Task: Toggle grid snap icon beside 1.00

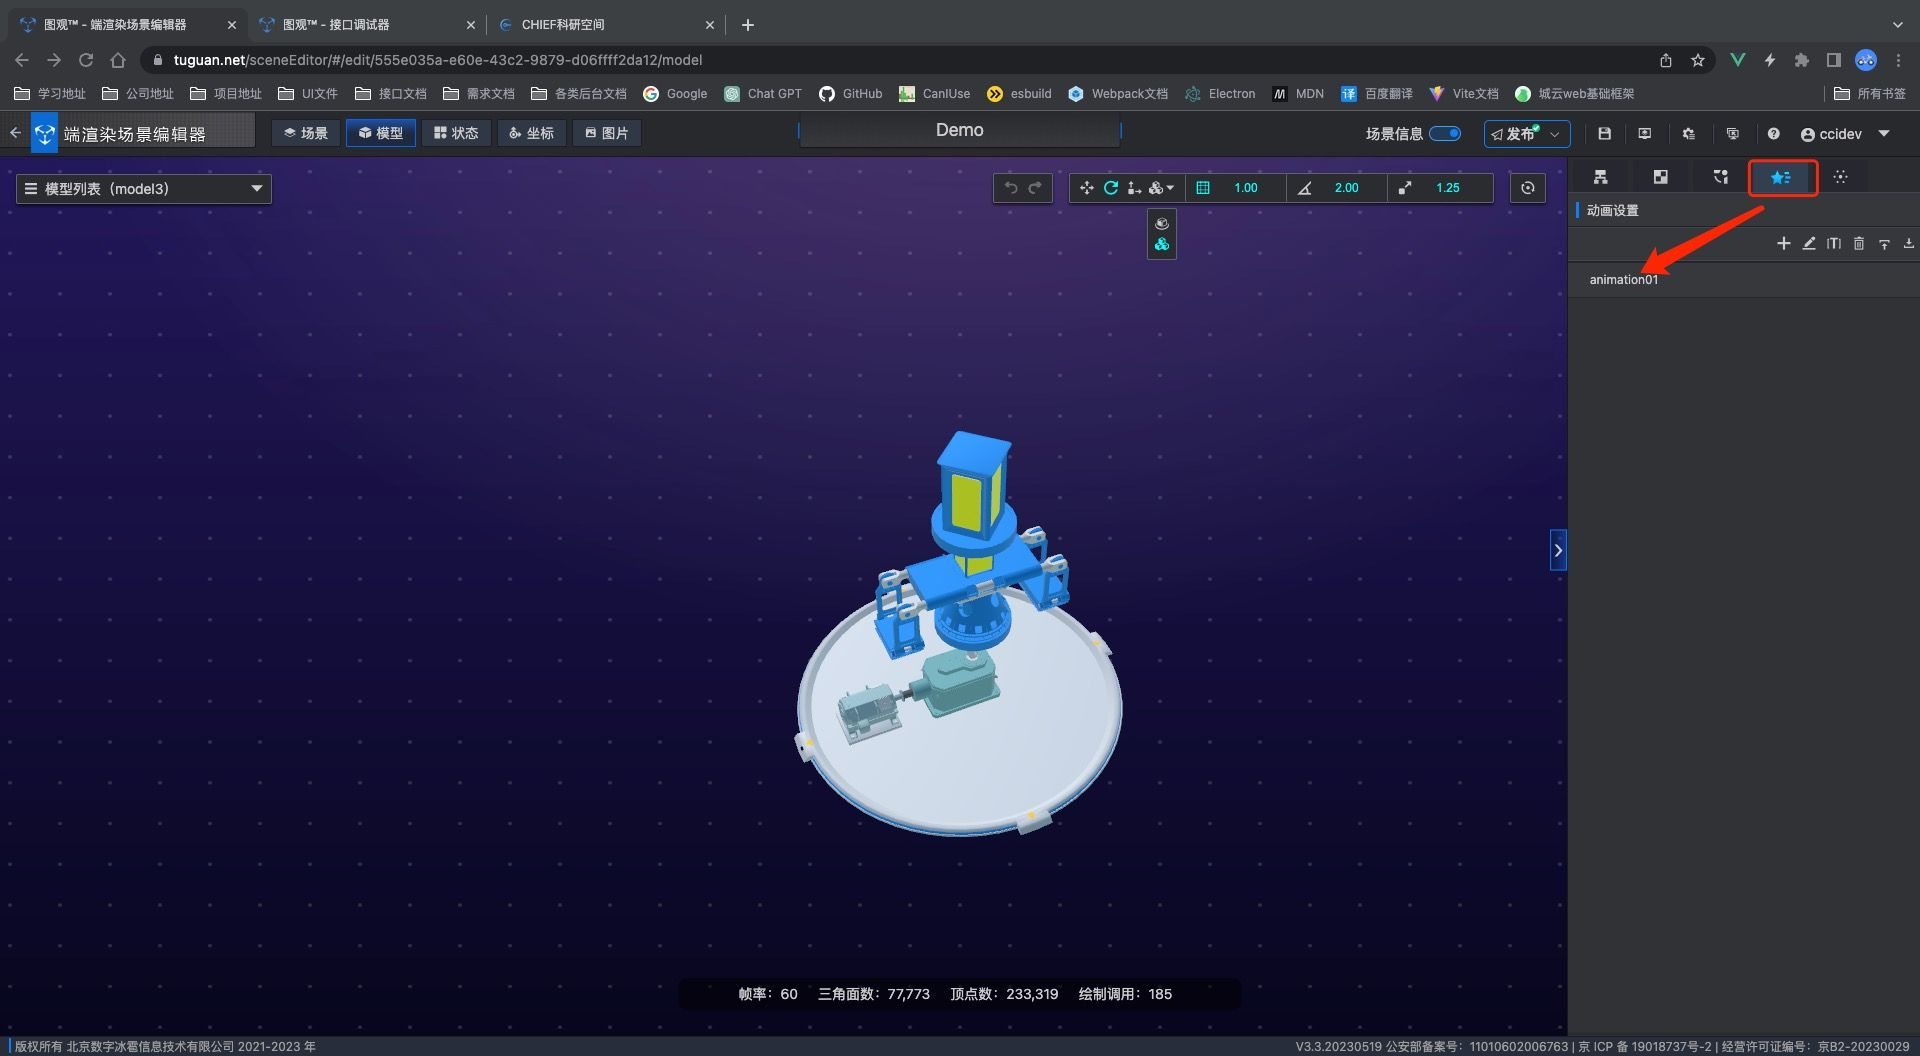Action: pyautogui.click(x=1203, y=188)
